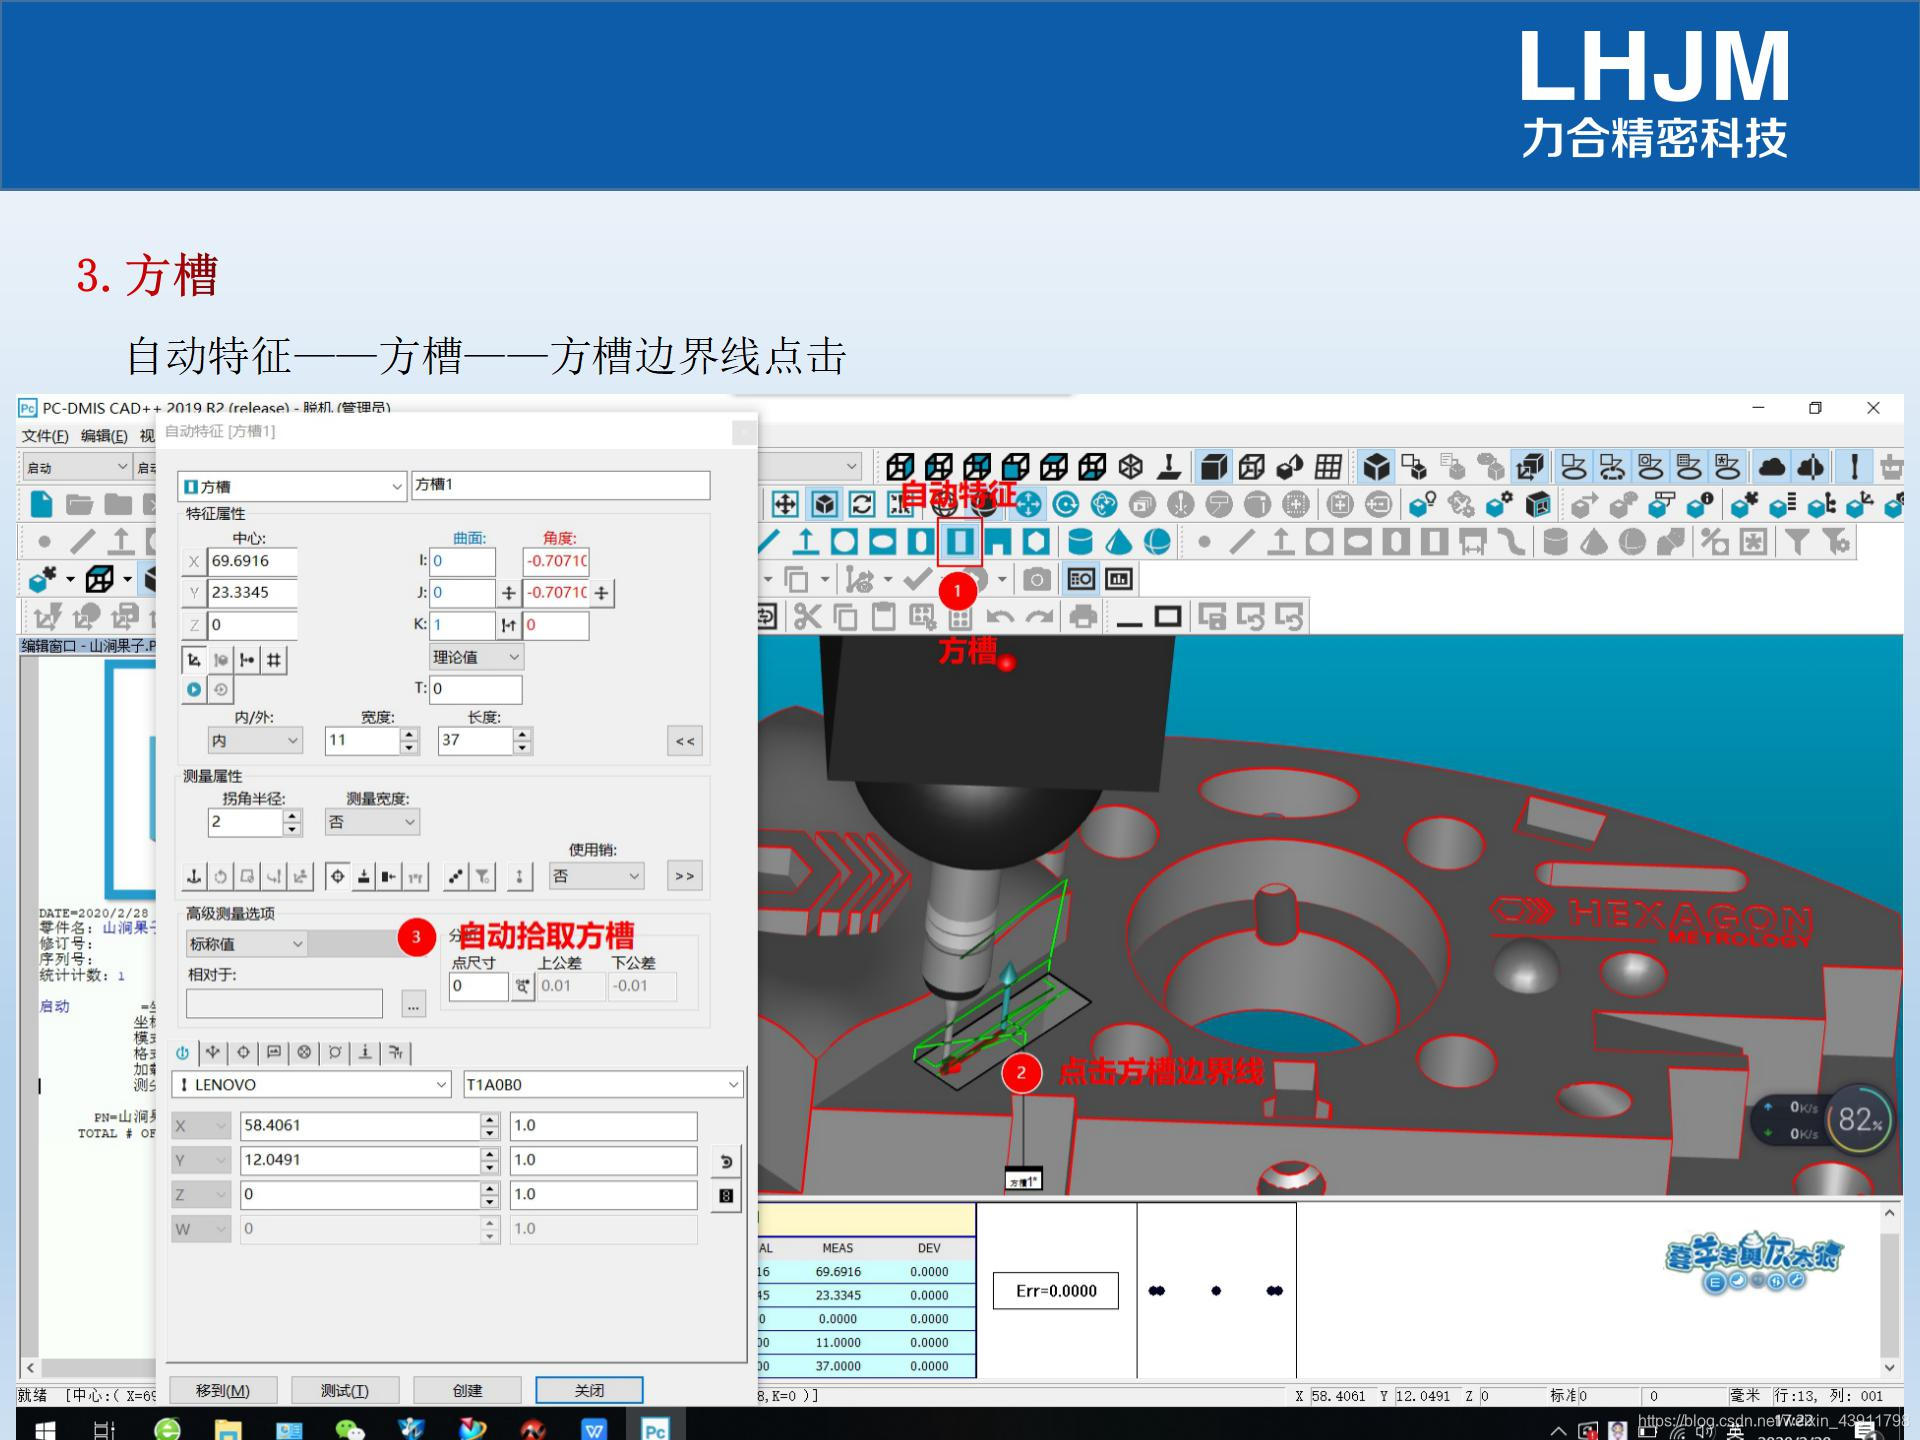The width and height of the screenshot is (1920, 1440).
Task: Toggle the measure now play button
Action: pos(194,689)
